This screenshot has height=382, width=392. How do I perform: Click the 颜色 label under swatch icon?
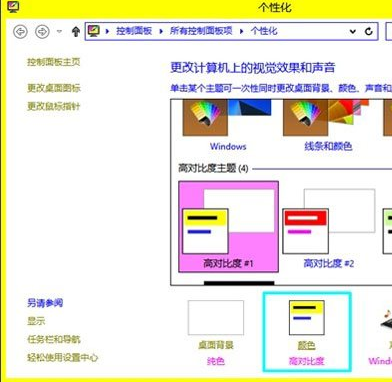306,345
